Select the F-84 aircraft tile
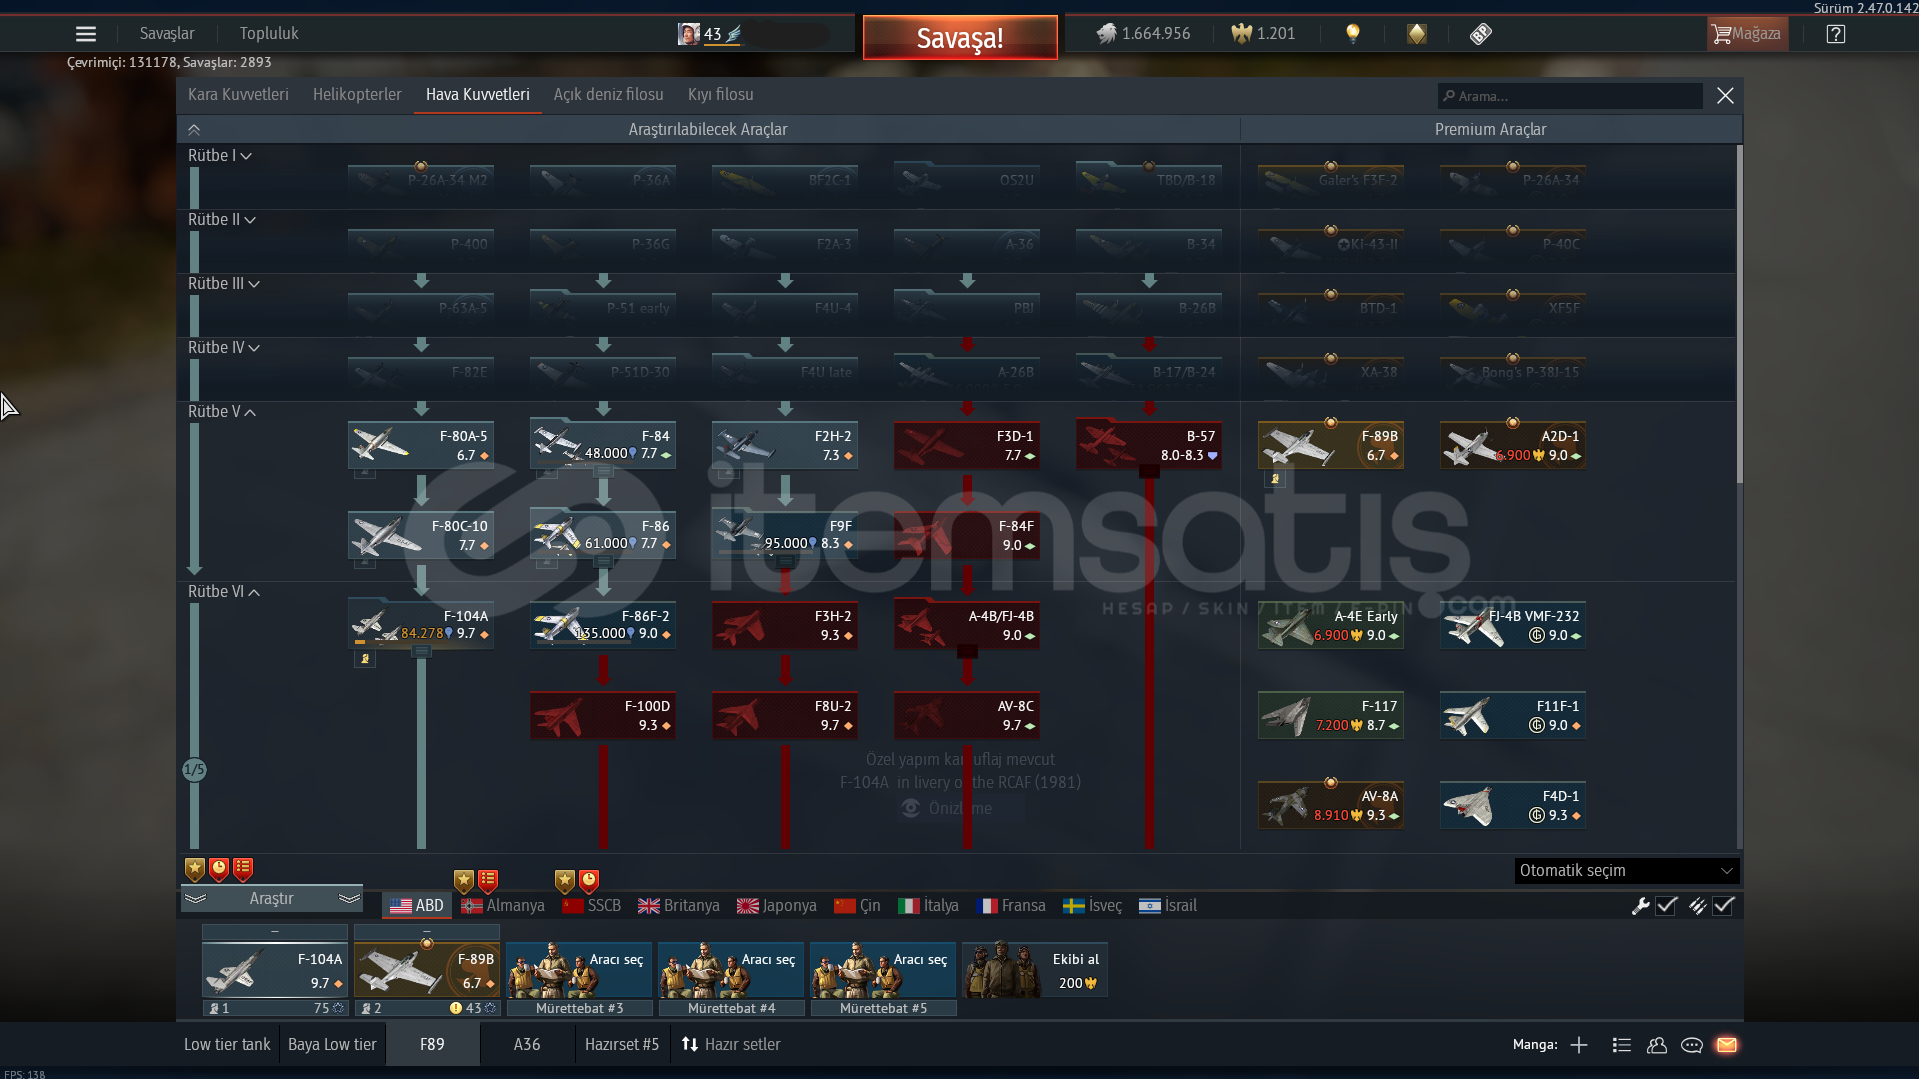The height and width of the screenshot is (1079, 1919). point(603,445)
